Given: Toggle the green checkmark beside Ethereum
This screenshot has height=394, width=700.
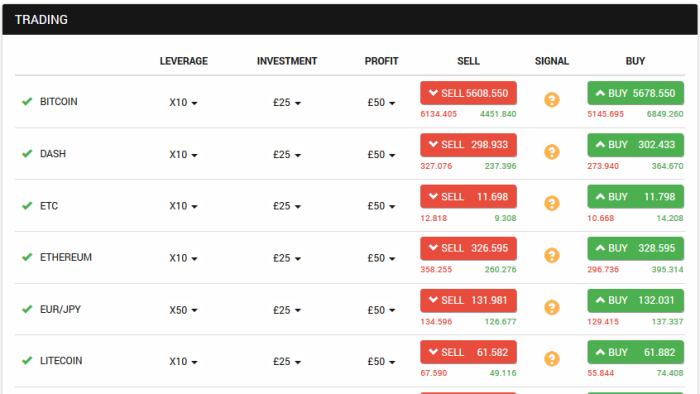Looking at the screenshot, I should click(x=27, y=257).
